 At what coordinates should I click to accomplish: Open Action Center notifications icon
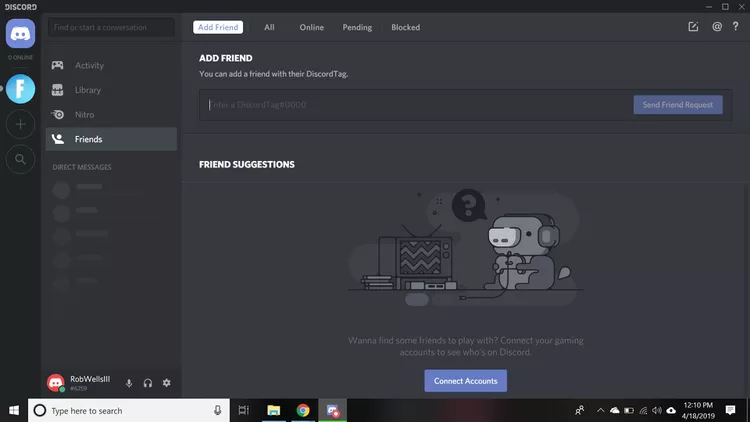(730, 411)
